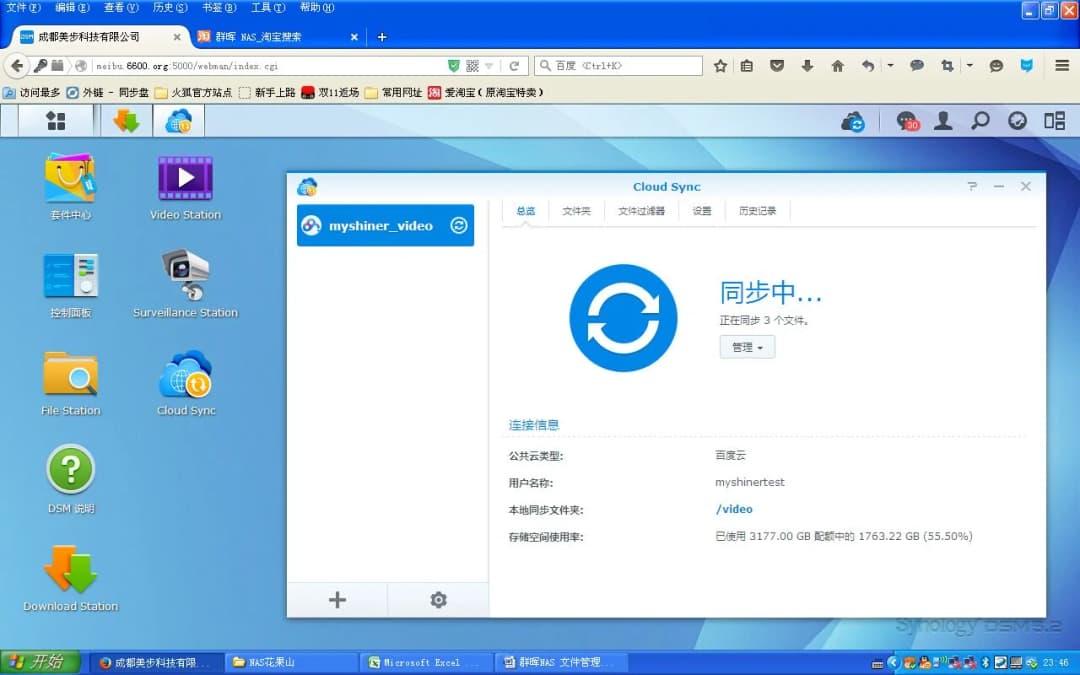Open the 工具 tools menu
Image resolution: width=1080 pixels, height=675 pixels.
[x=268, y=8]
